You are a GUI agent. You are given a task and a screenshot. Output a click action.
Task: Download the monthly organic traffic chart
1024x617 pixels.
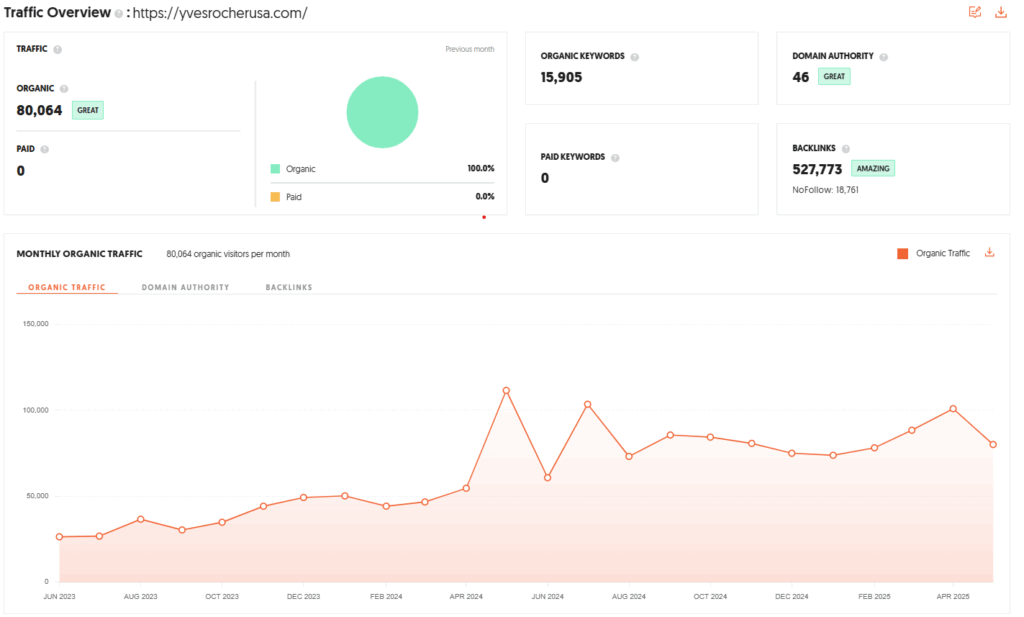[x=989, y=253]
